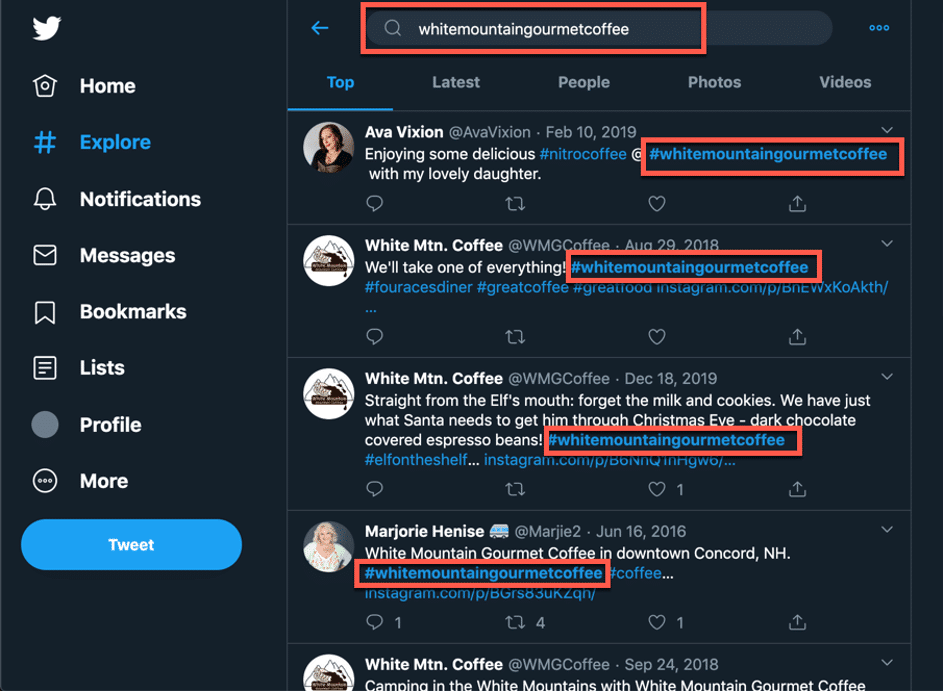Switch to the People tab
The image size is (943, 691).
click(x=583, y=82)
